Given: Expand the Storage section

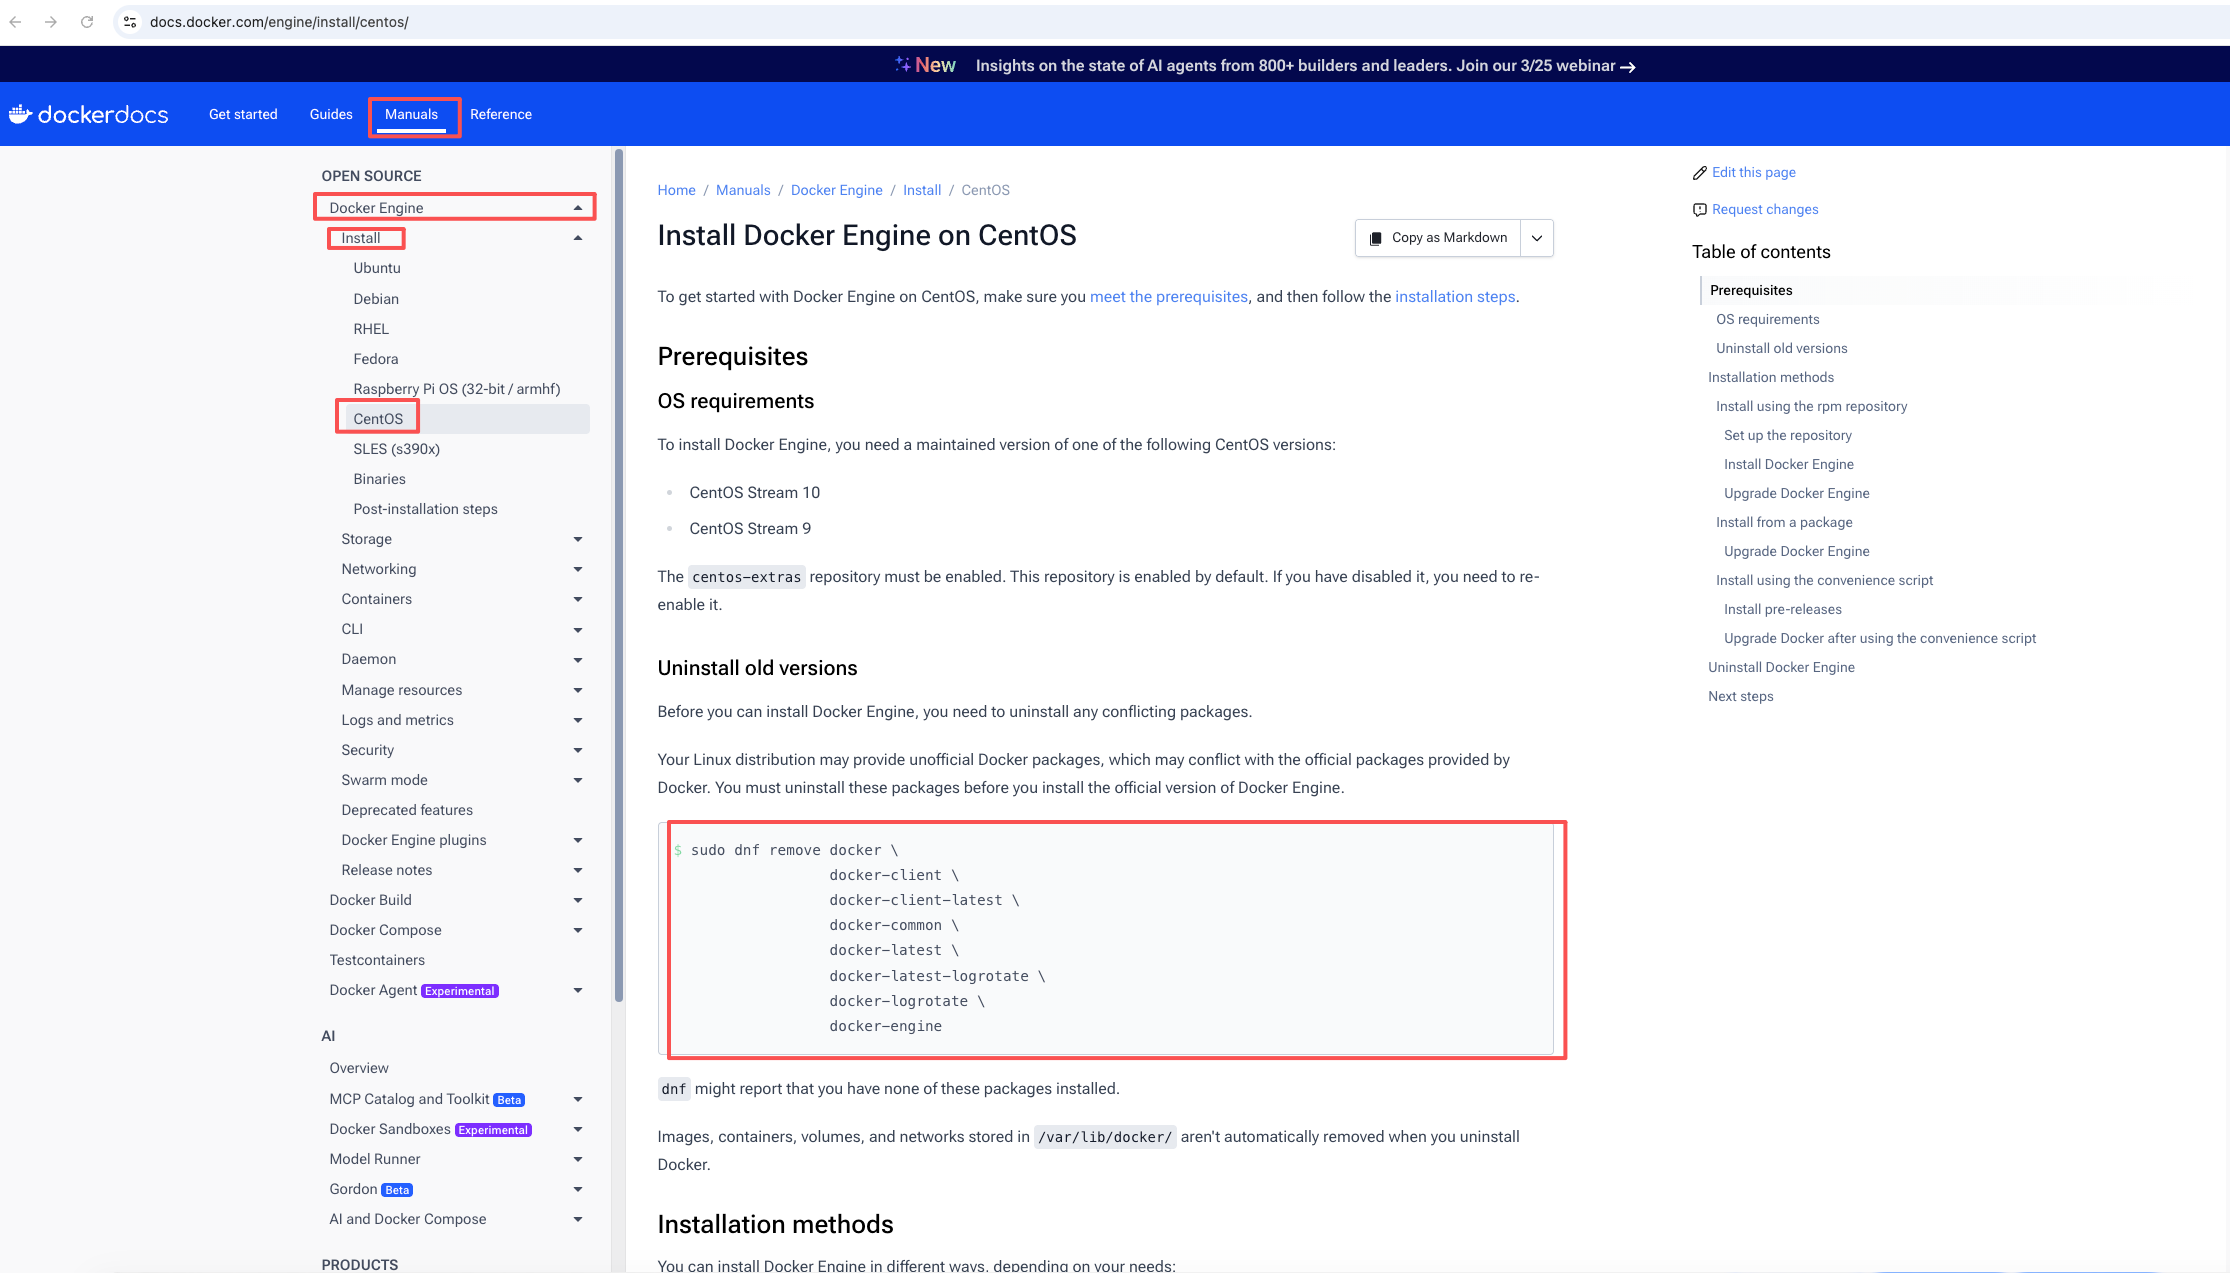Looking at the screenshot, I should (x=578, y=539).
